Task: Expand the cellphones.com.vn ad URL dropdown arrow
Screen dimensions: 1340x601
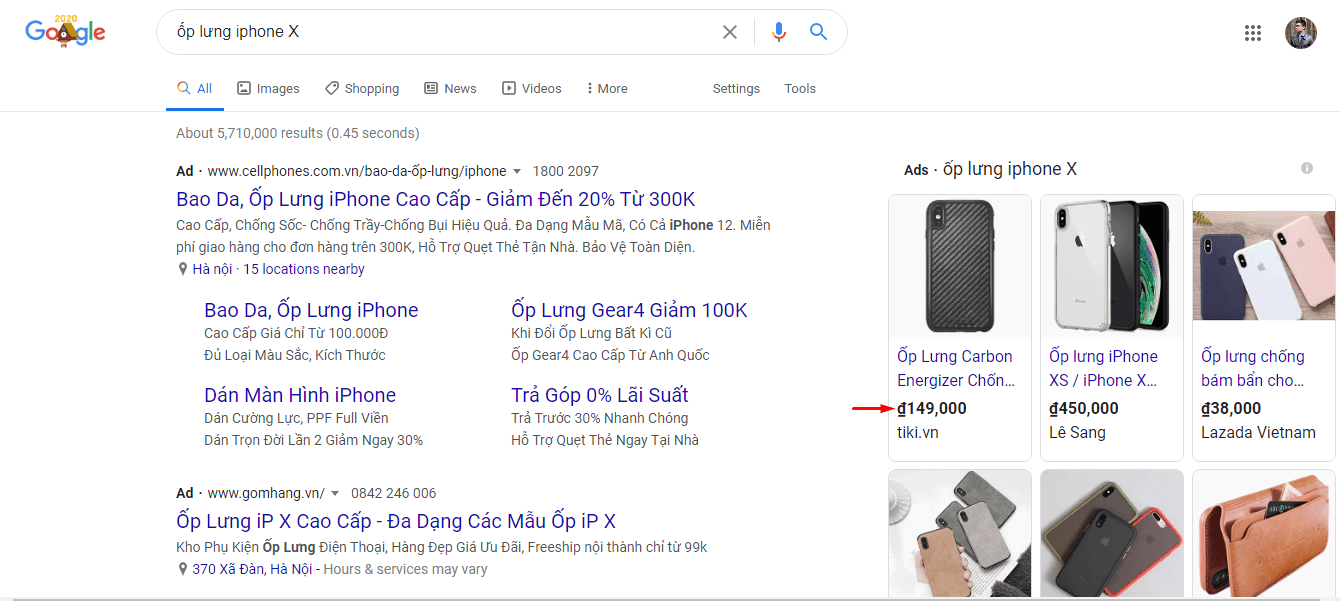Action: click(x=516, y=172)
